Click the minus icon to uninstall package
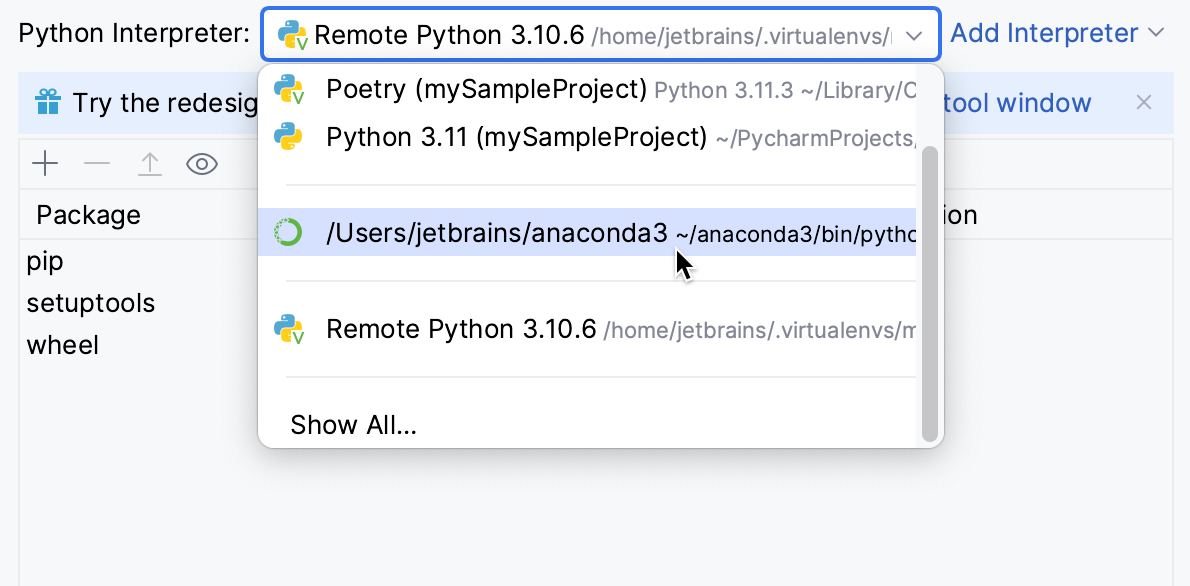Screen dimensions: 1190x586 pos(97,164)
